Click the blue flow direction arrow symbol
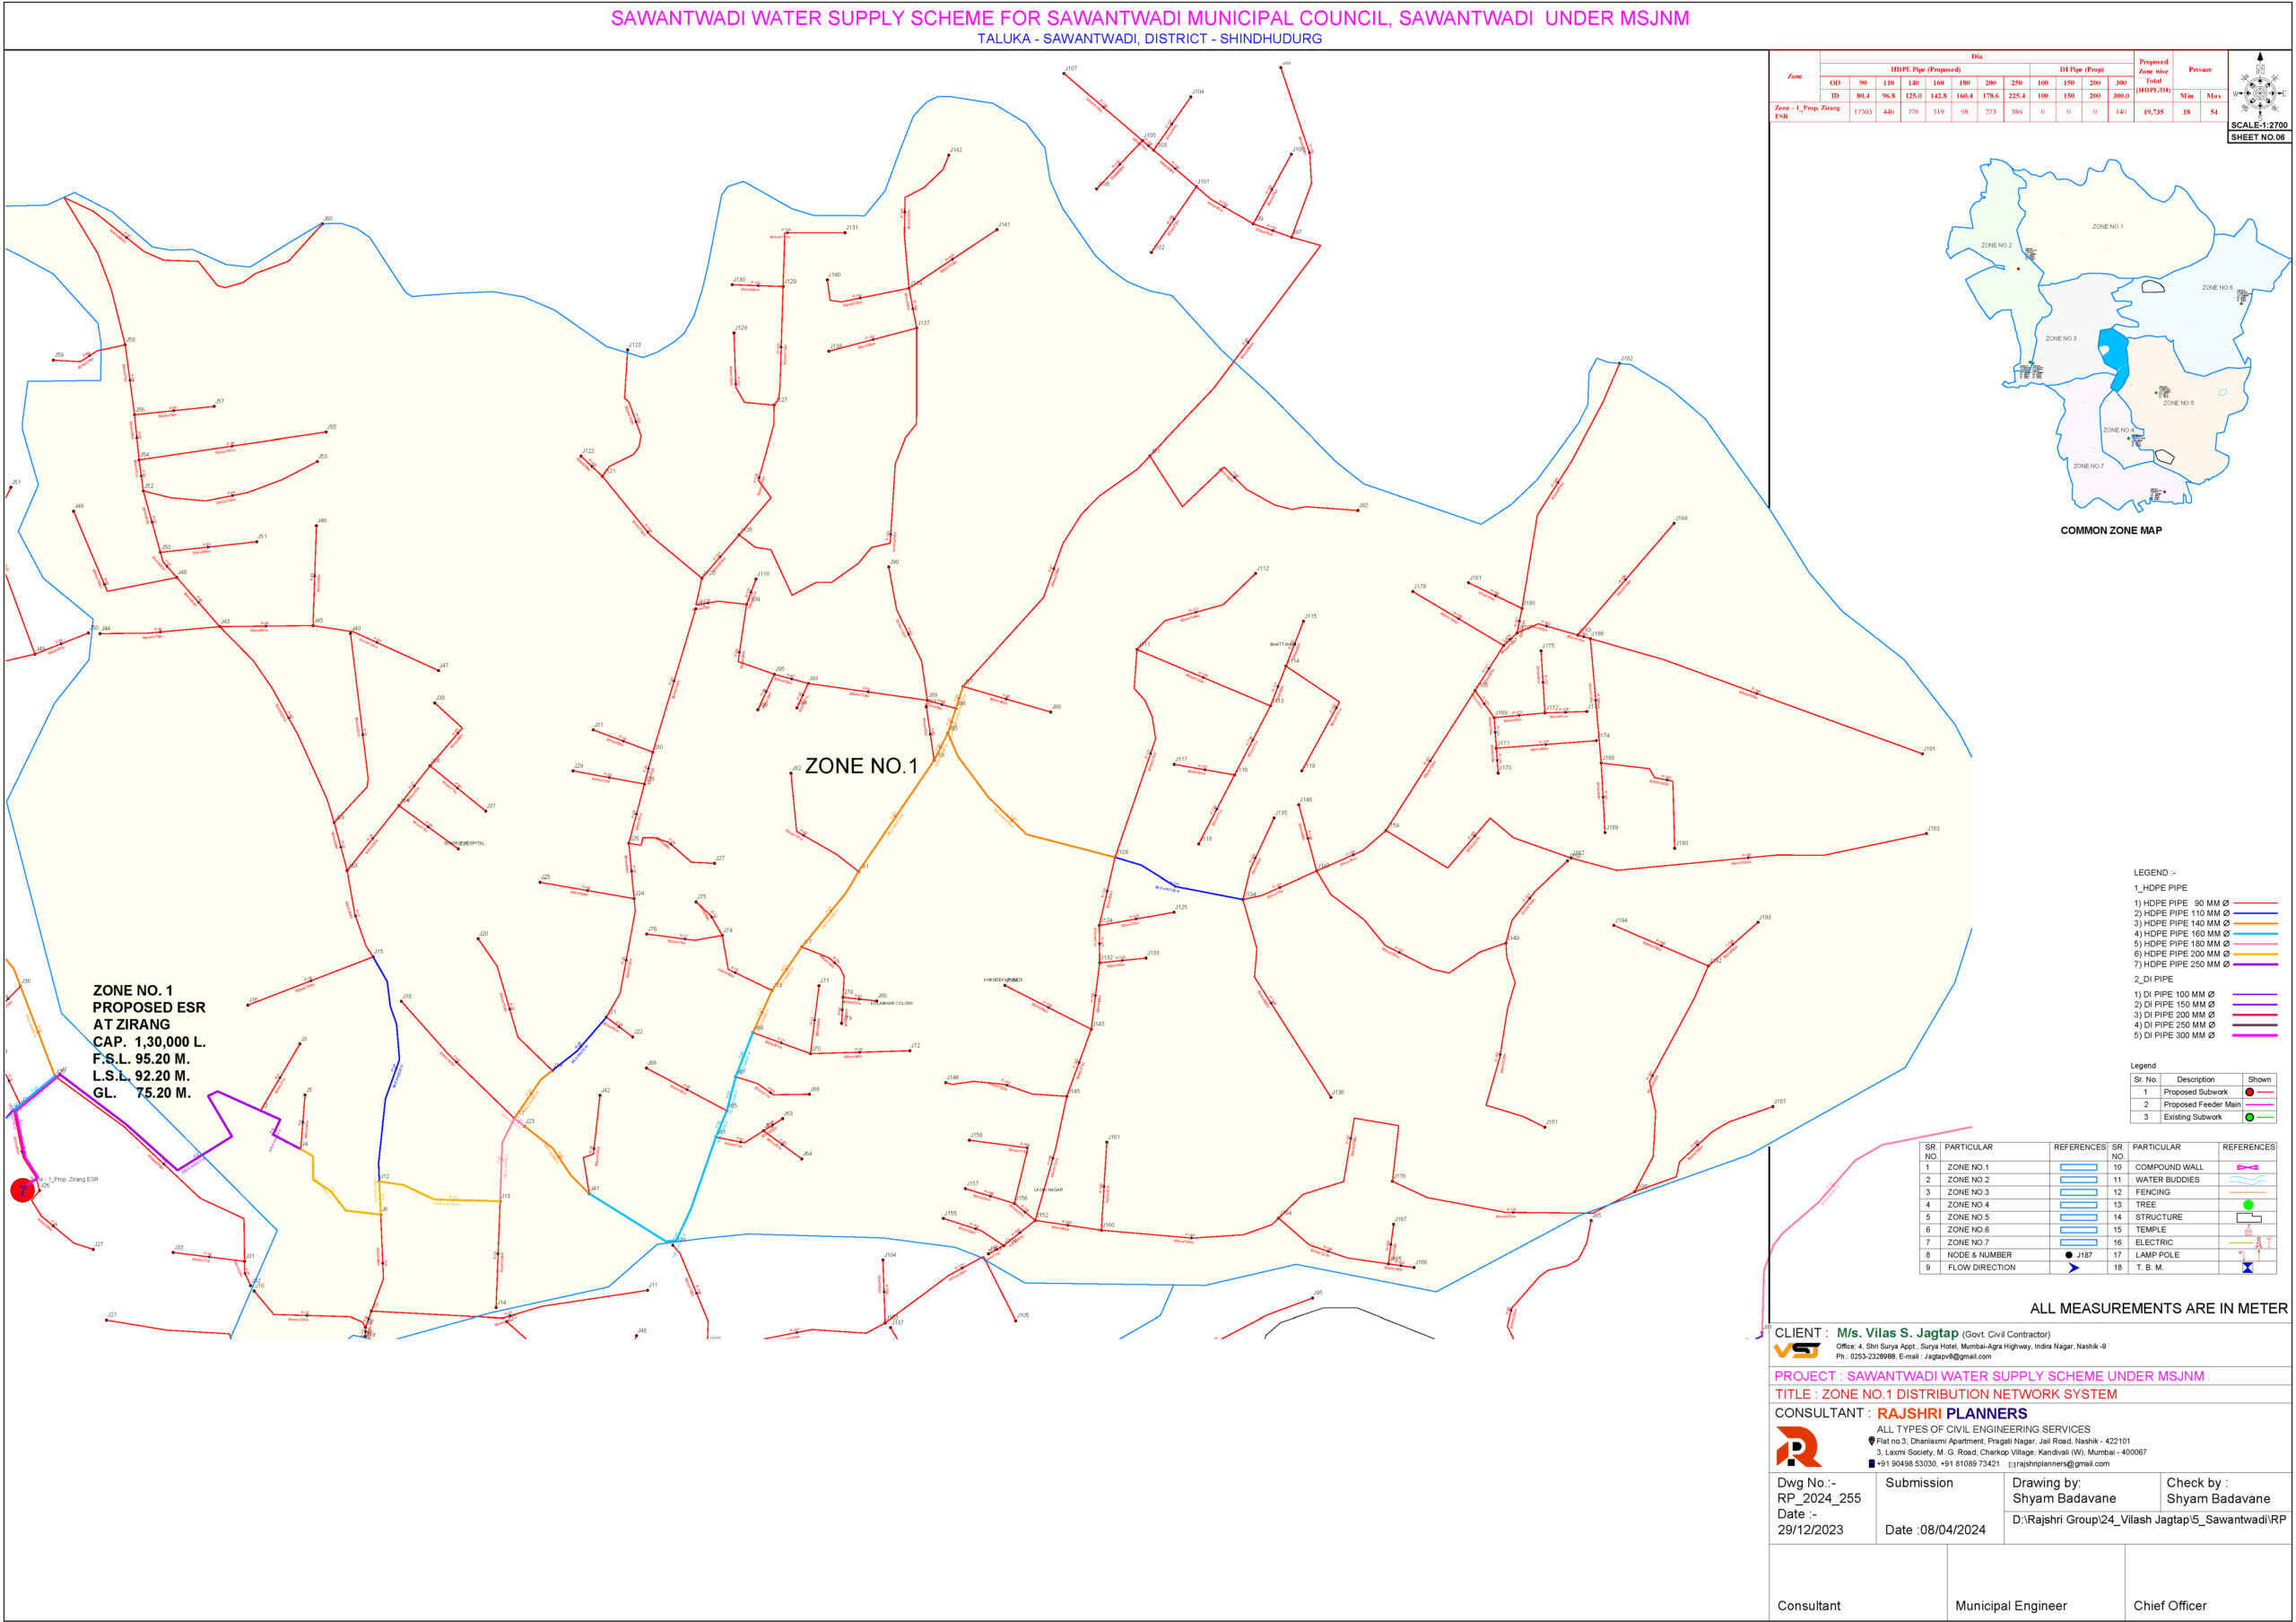This screenshot has width=2296, height=1622. click(x=2073, y=1268)
